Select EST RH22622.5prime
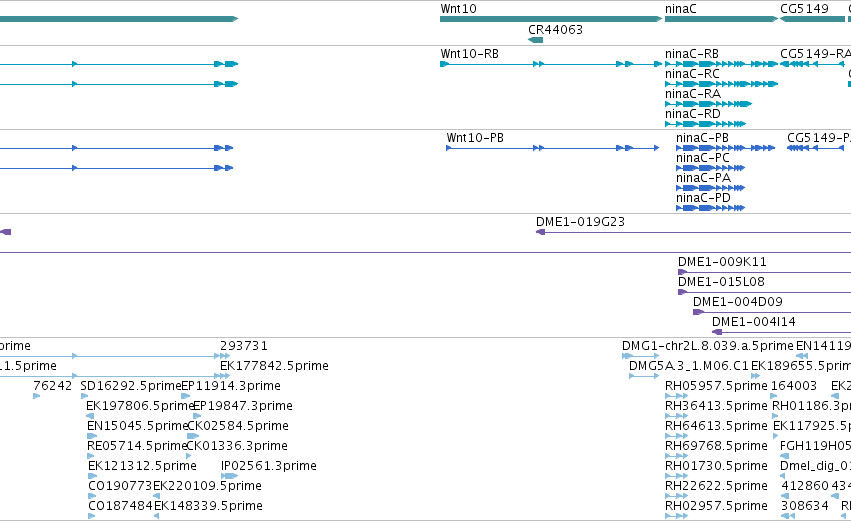Viewport: 851px width, 521px height. pyautogui.click(x=716, y=487)
